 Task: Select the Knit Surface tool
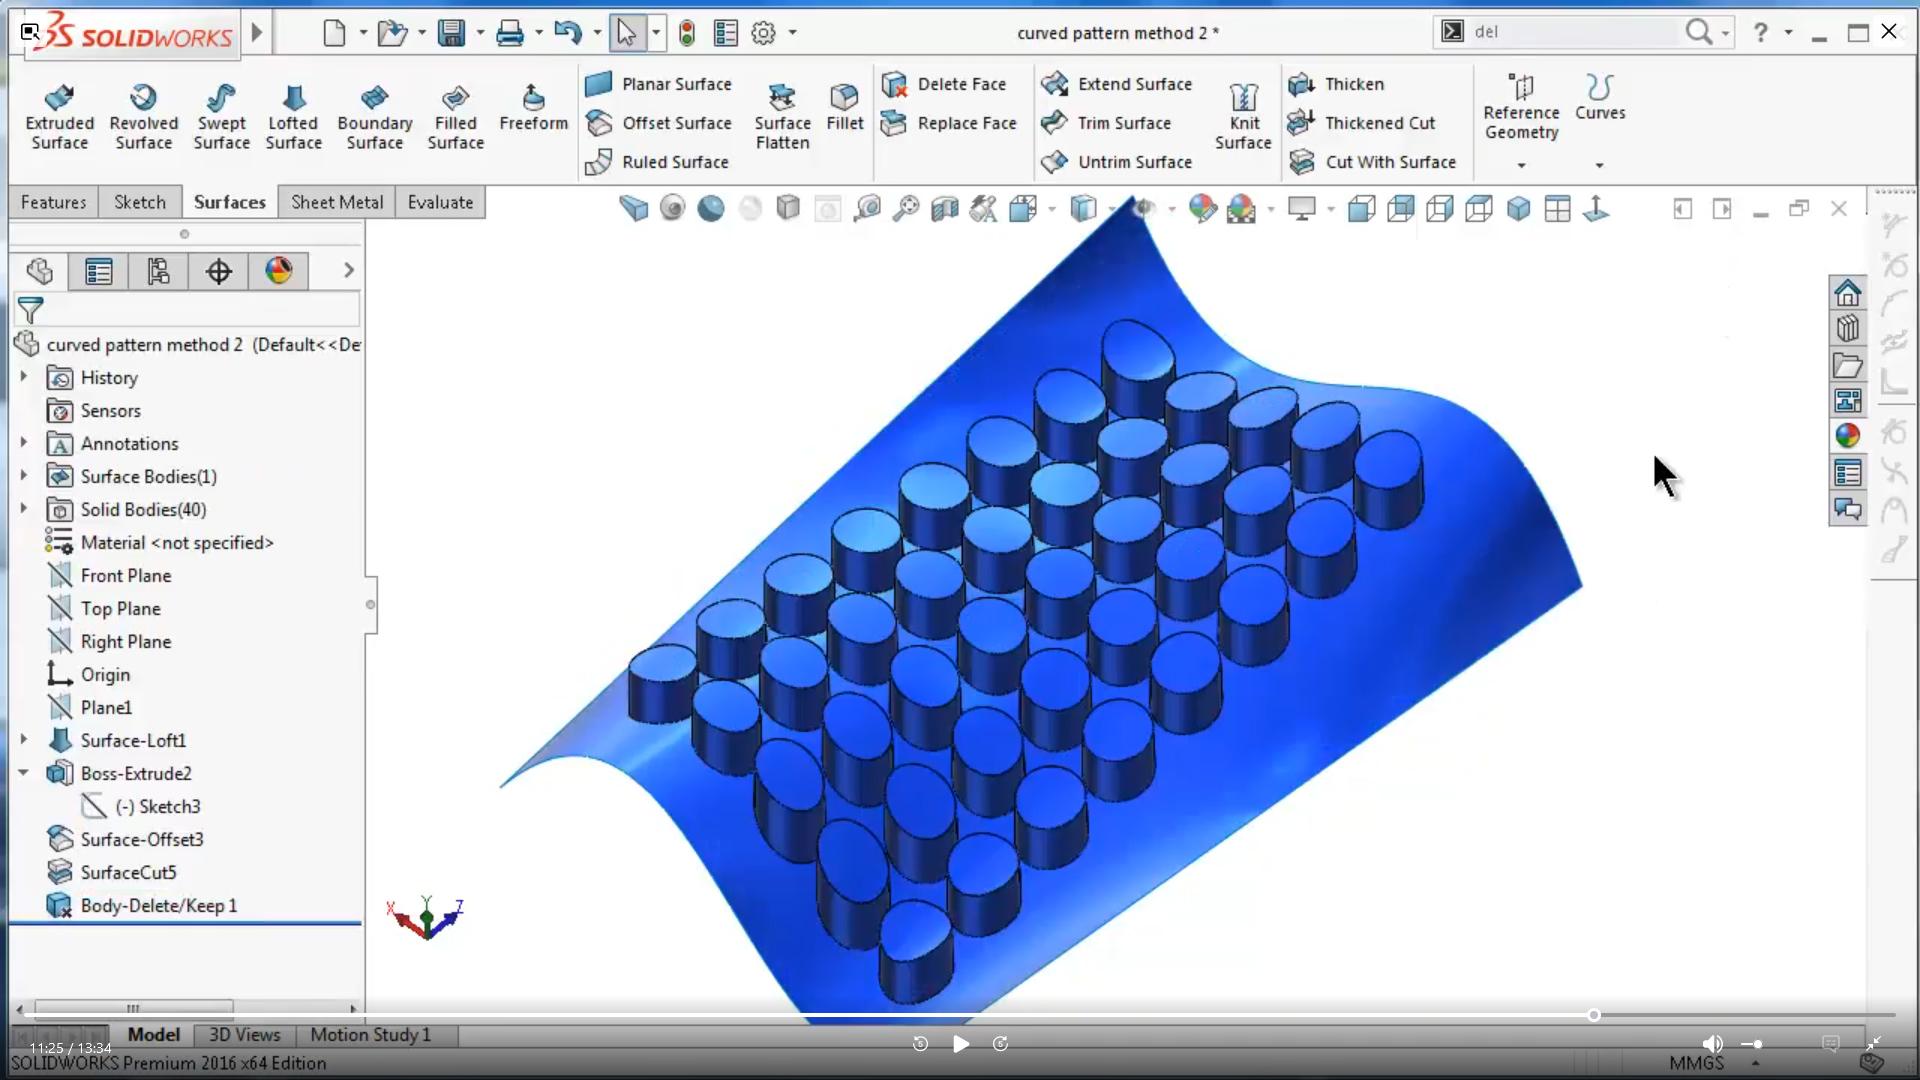point(1242,115)
